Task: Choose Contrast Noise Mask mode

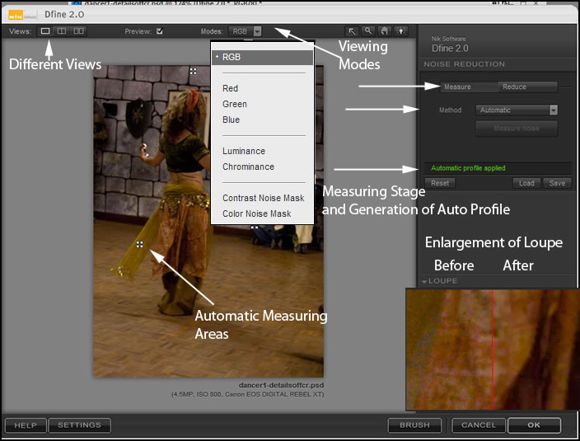Action: (x=263, y=198)
